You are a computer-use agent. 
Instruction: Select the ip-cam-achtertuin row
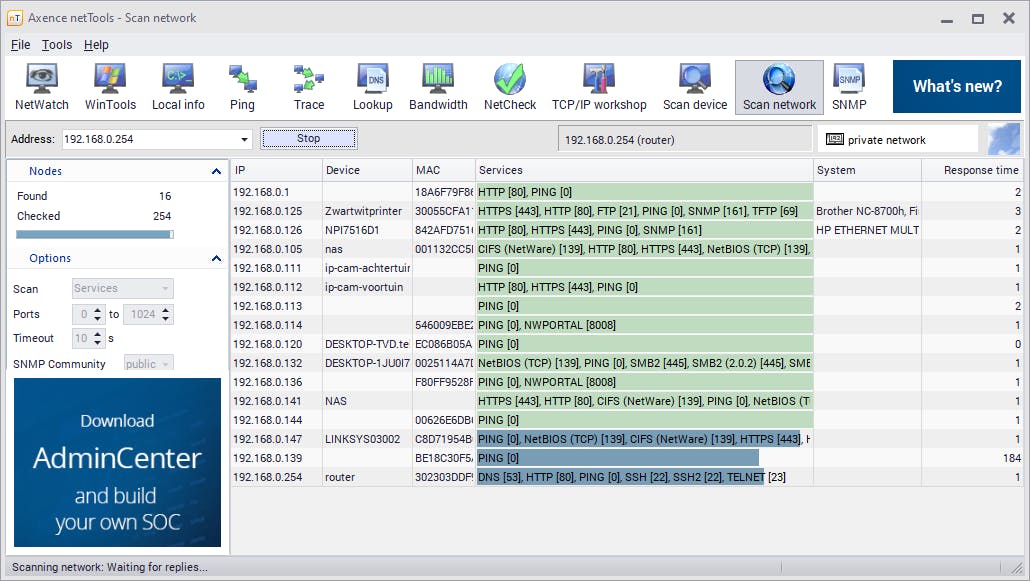click(627, 268)
